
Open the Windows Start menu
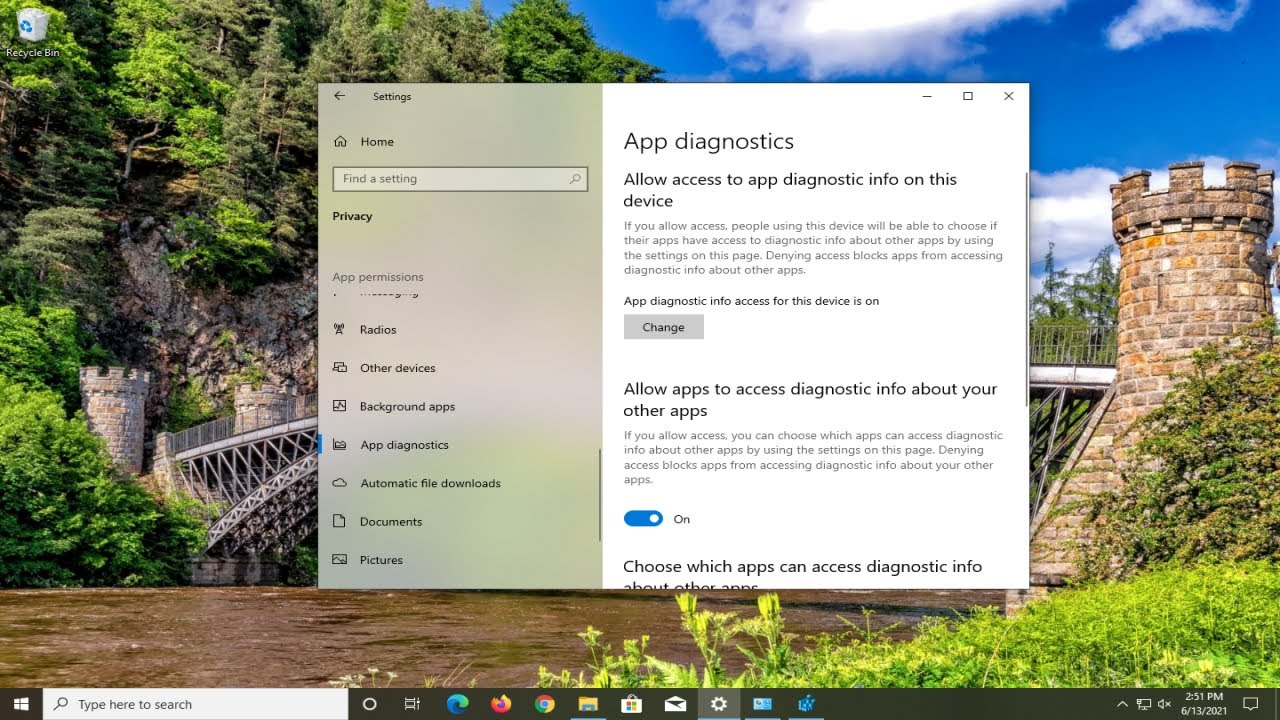coord(22,704)
